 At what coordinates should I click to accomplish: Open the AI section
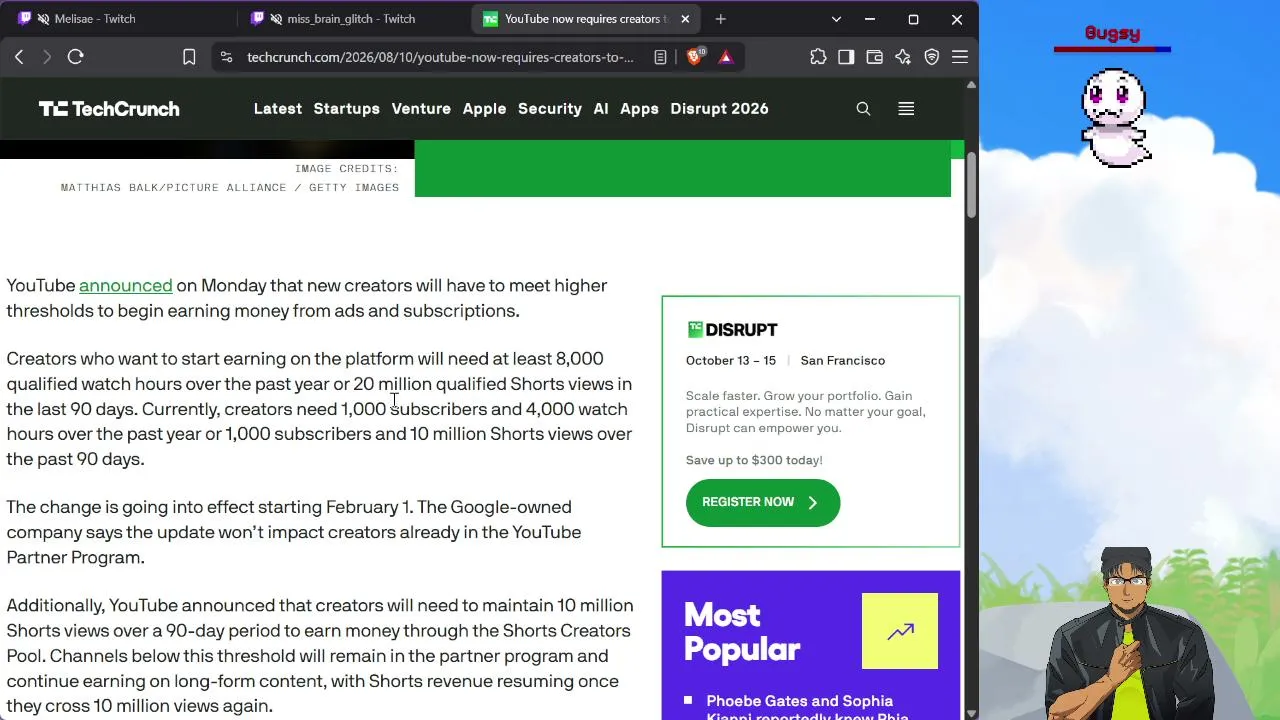coord(601,109)
